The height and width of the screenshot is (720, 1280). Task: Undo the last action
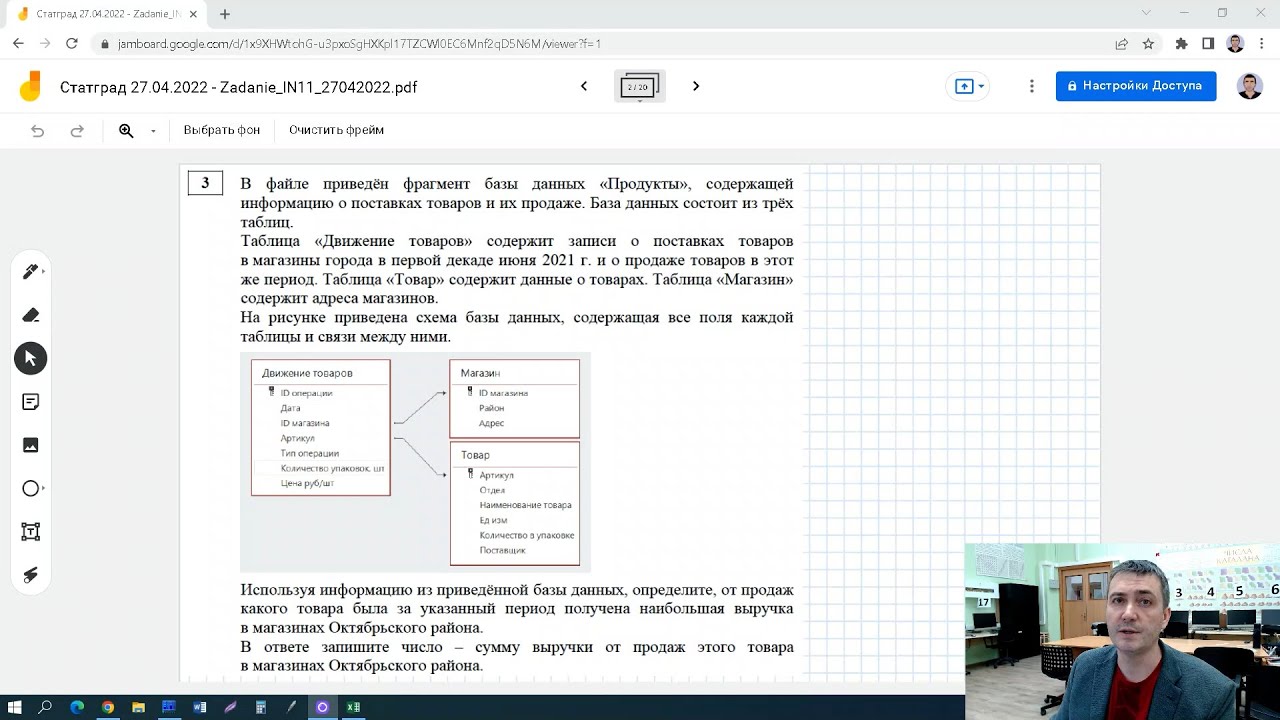coord(38,131)
